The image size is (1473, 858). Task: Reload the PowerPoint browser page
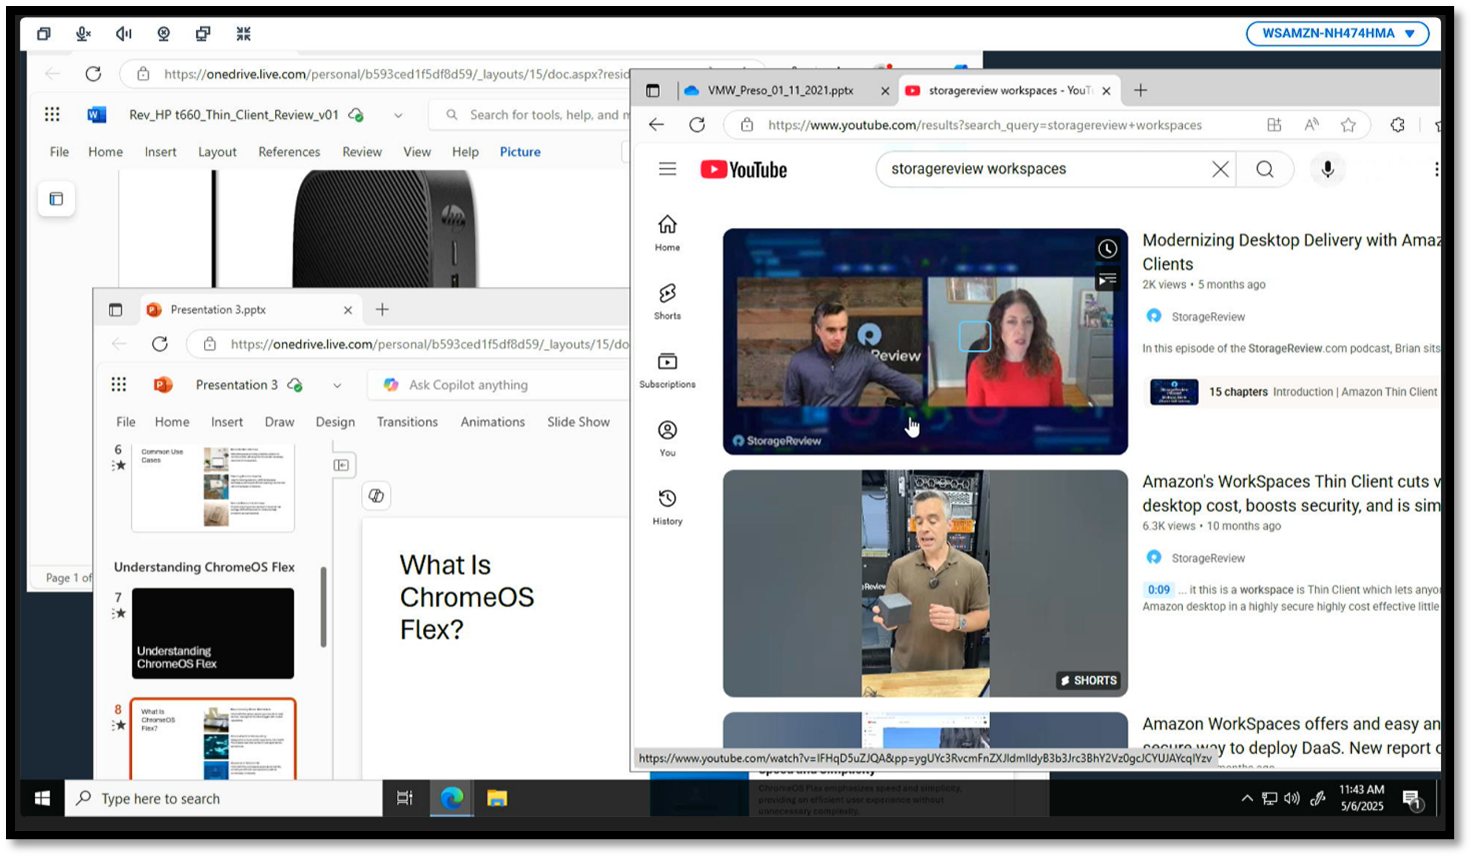160,344
